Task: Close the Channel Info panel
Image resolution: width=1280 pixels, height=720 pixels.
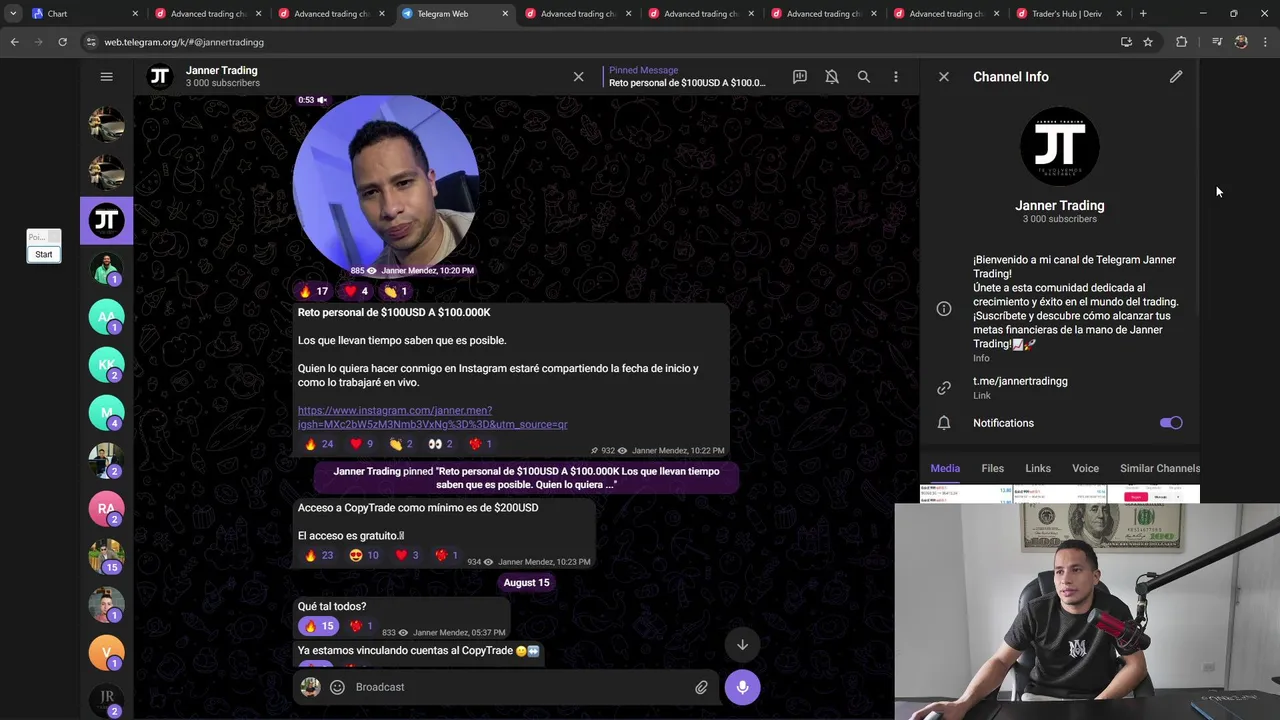Action: (x=943, y=76)
